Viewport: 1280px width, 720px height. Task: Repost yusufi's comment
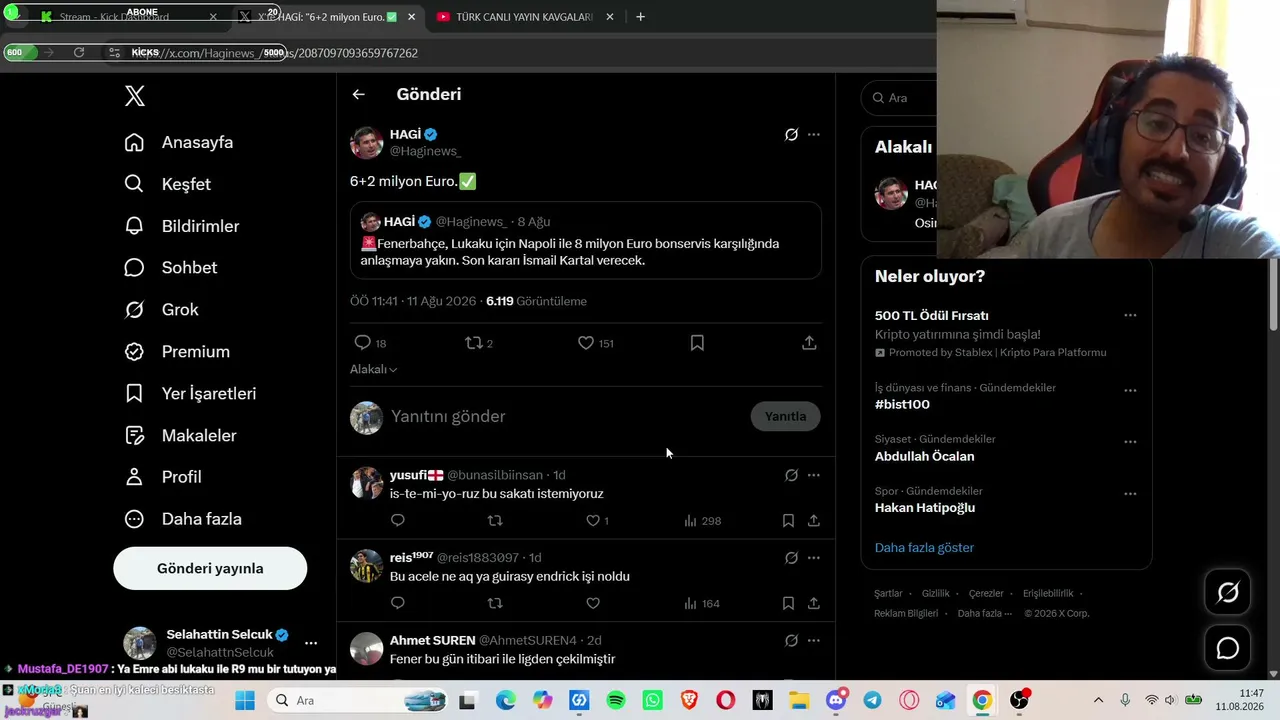pyautogui.click(x=494, y=520)
